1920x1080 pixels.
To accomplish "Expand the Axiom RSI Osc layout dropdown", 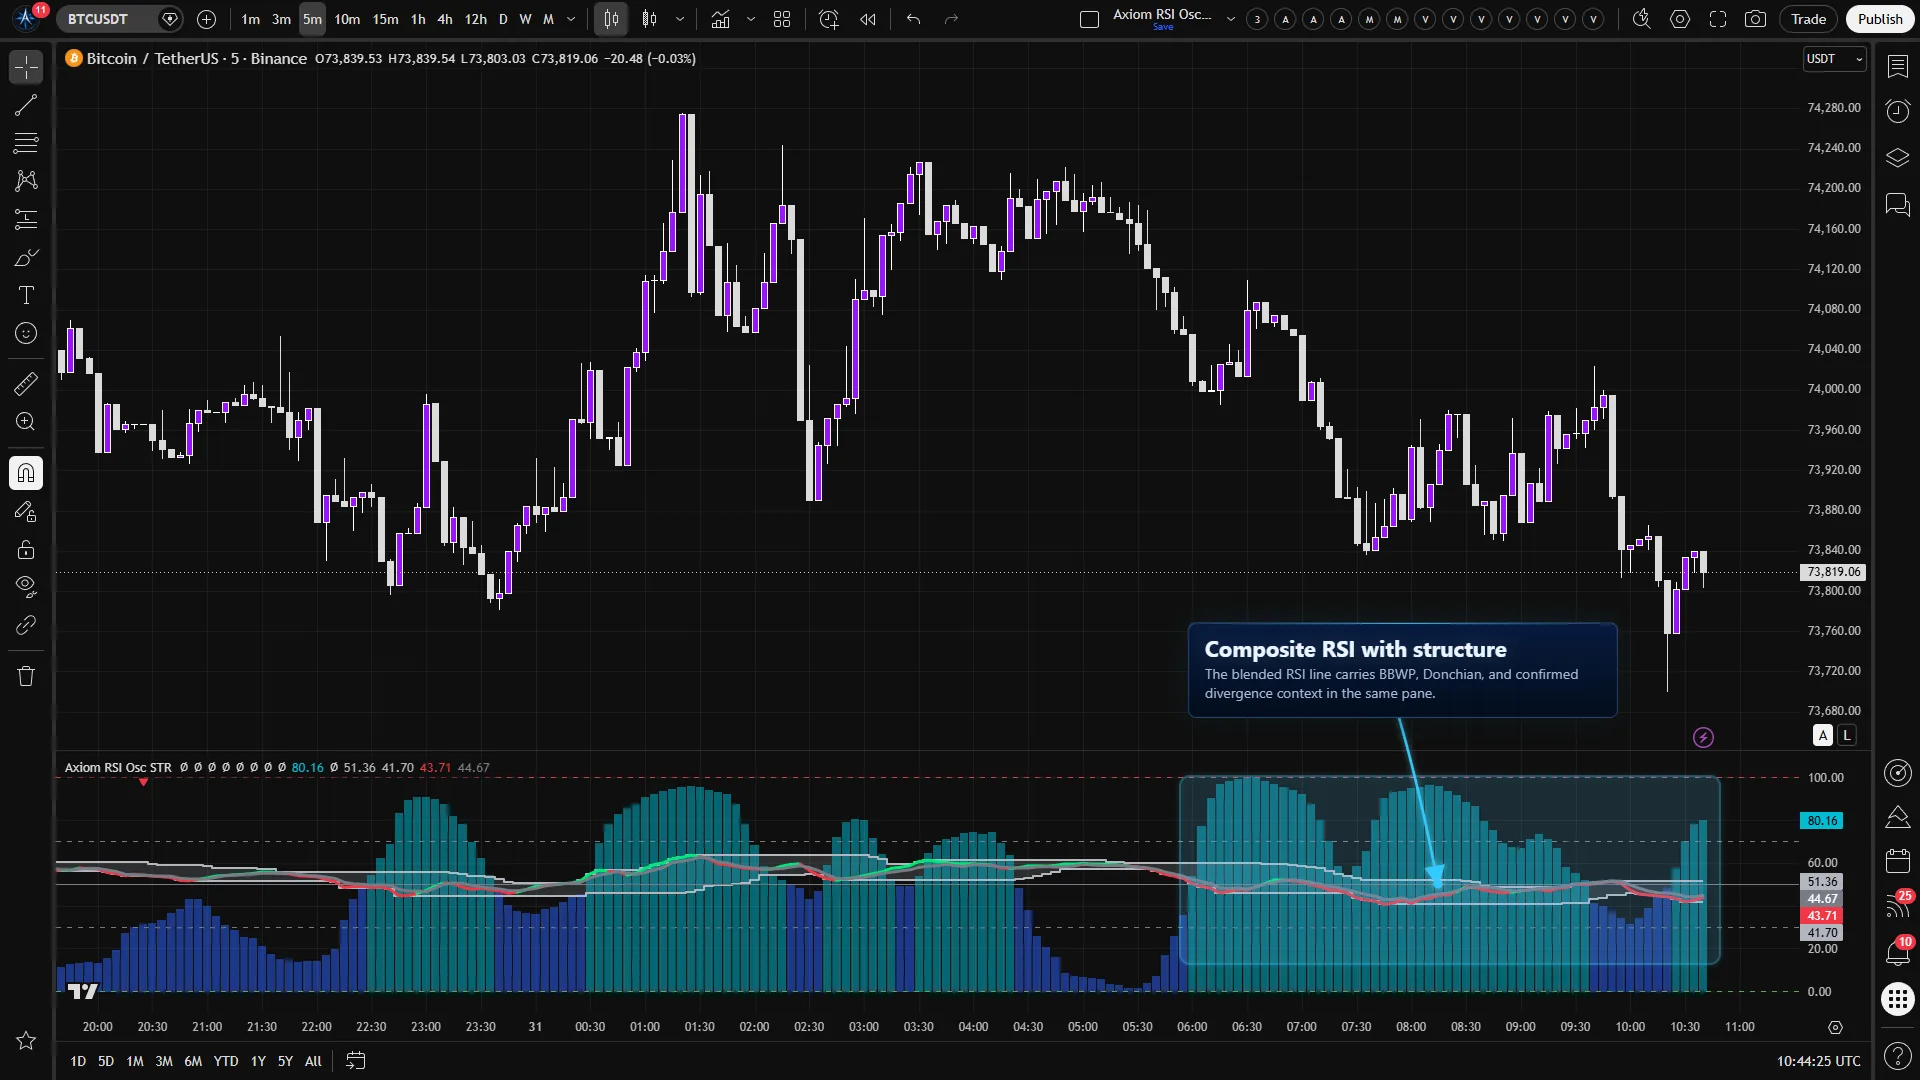I will (1231, 19).
